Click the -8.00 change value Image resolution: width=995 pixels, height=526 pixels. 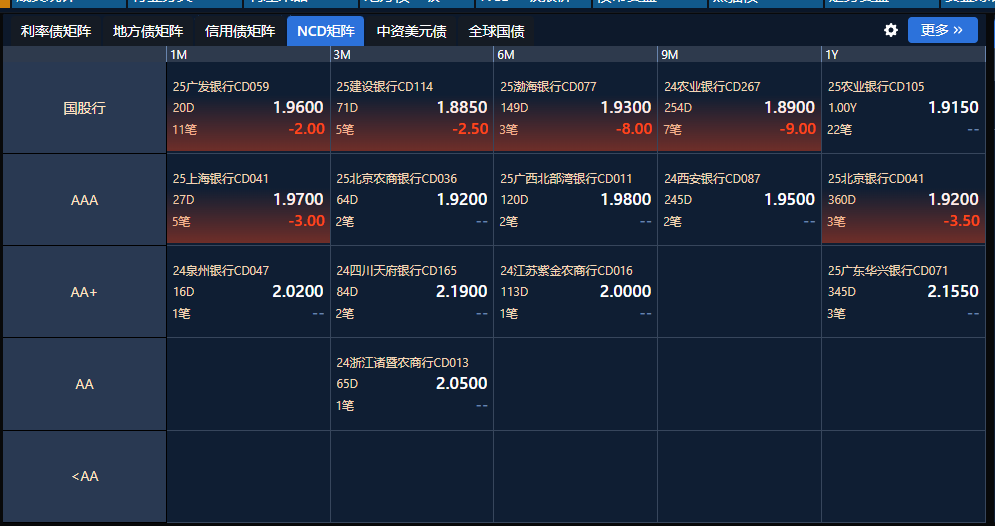pyautogui.click(x=634, y=129)
